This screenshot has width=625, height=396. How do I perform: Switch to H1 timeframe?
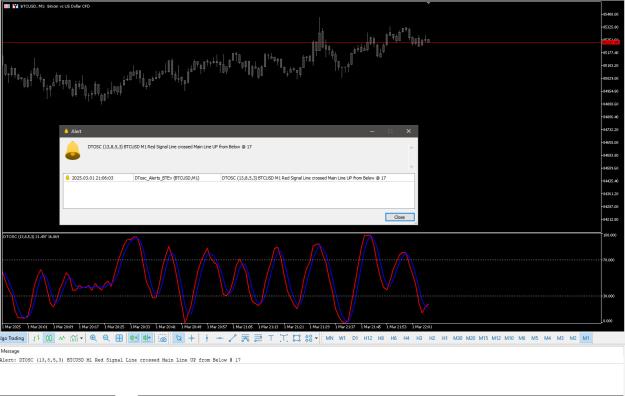click(x=444, y=338)
